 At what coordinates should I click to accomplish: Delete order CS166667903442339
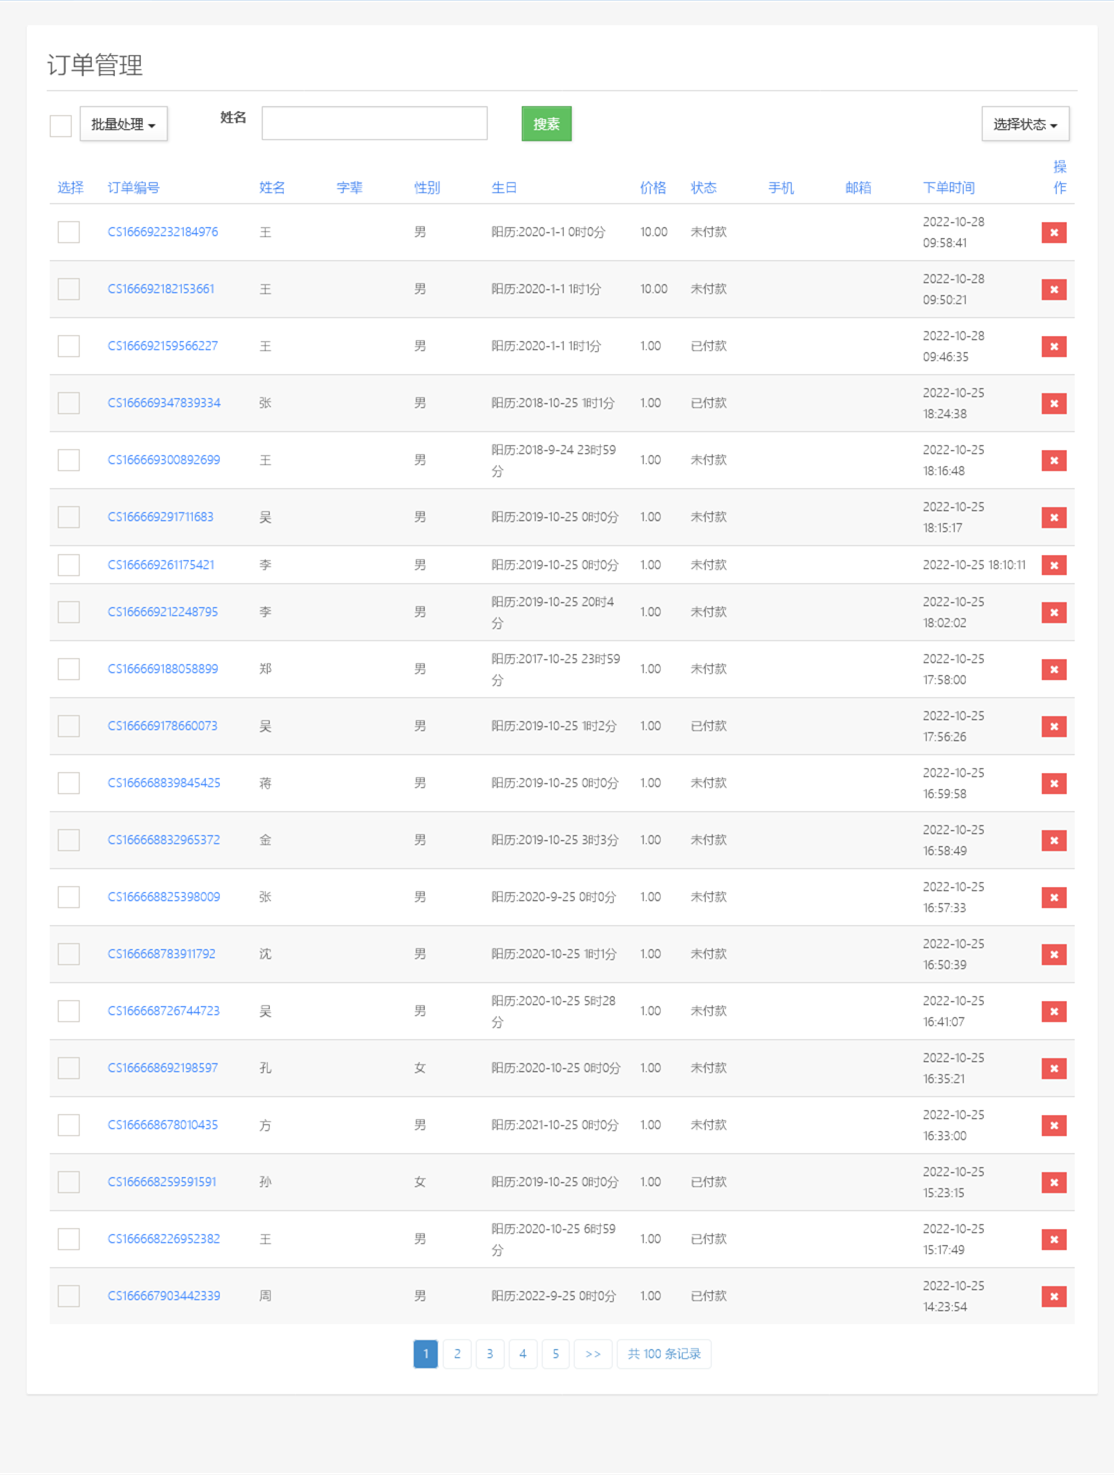(1054, 1296)
